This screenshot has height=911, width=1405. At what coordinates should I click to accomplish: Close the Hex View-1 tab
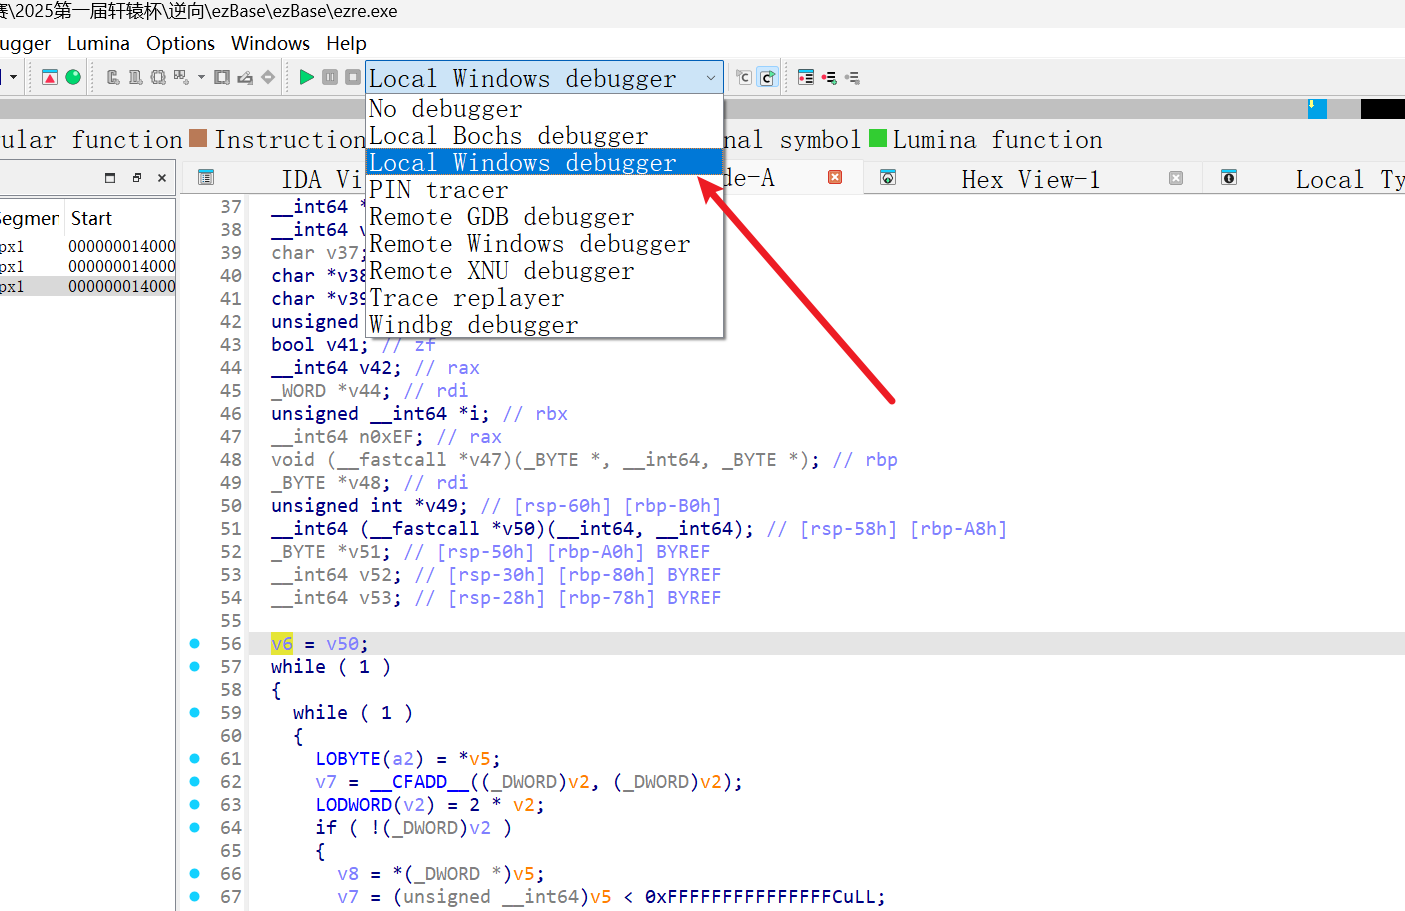coord(1176,178)
